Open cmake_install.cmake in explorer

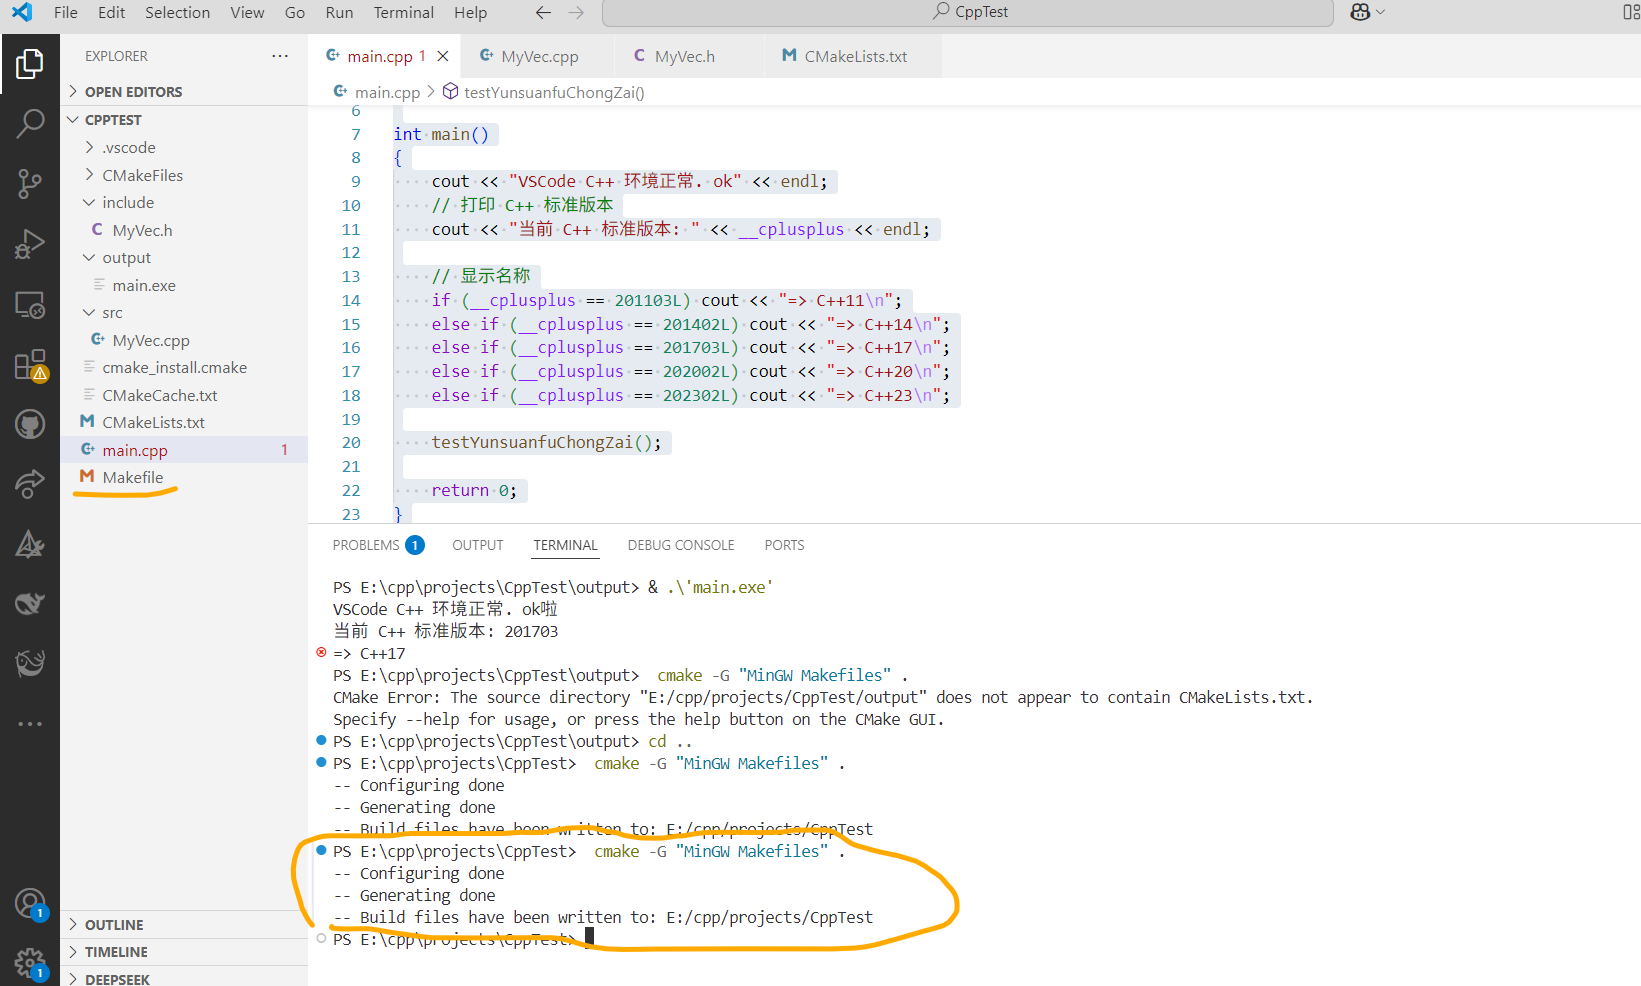click(x=184, y=367)
